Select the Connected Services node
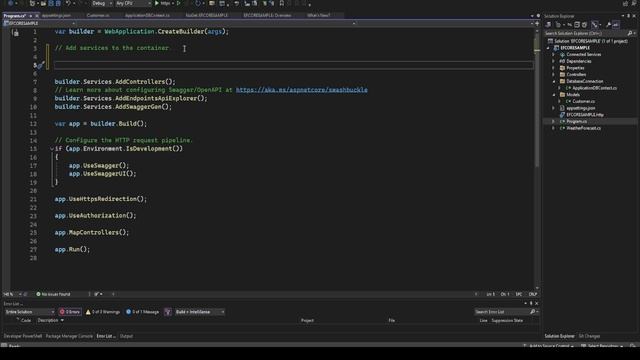 coord(583,54)
